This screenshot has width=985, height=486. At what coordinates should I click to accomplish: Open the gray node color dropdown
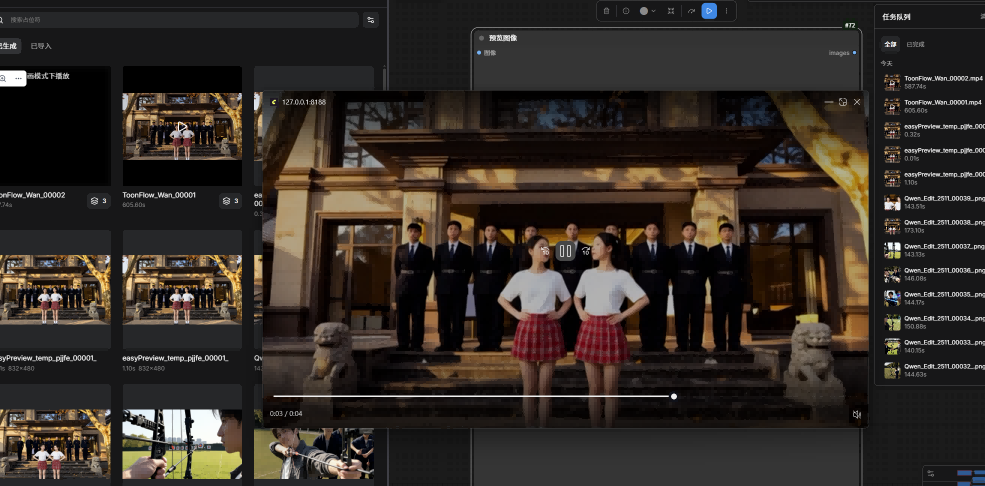pyautogui.click(x=648, y=11)
